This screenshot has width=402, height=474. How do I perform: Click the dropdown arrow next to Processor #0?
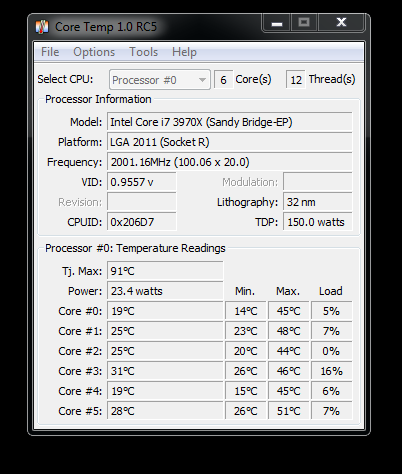click(202, 80)
